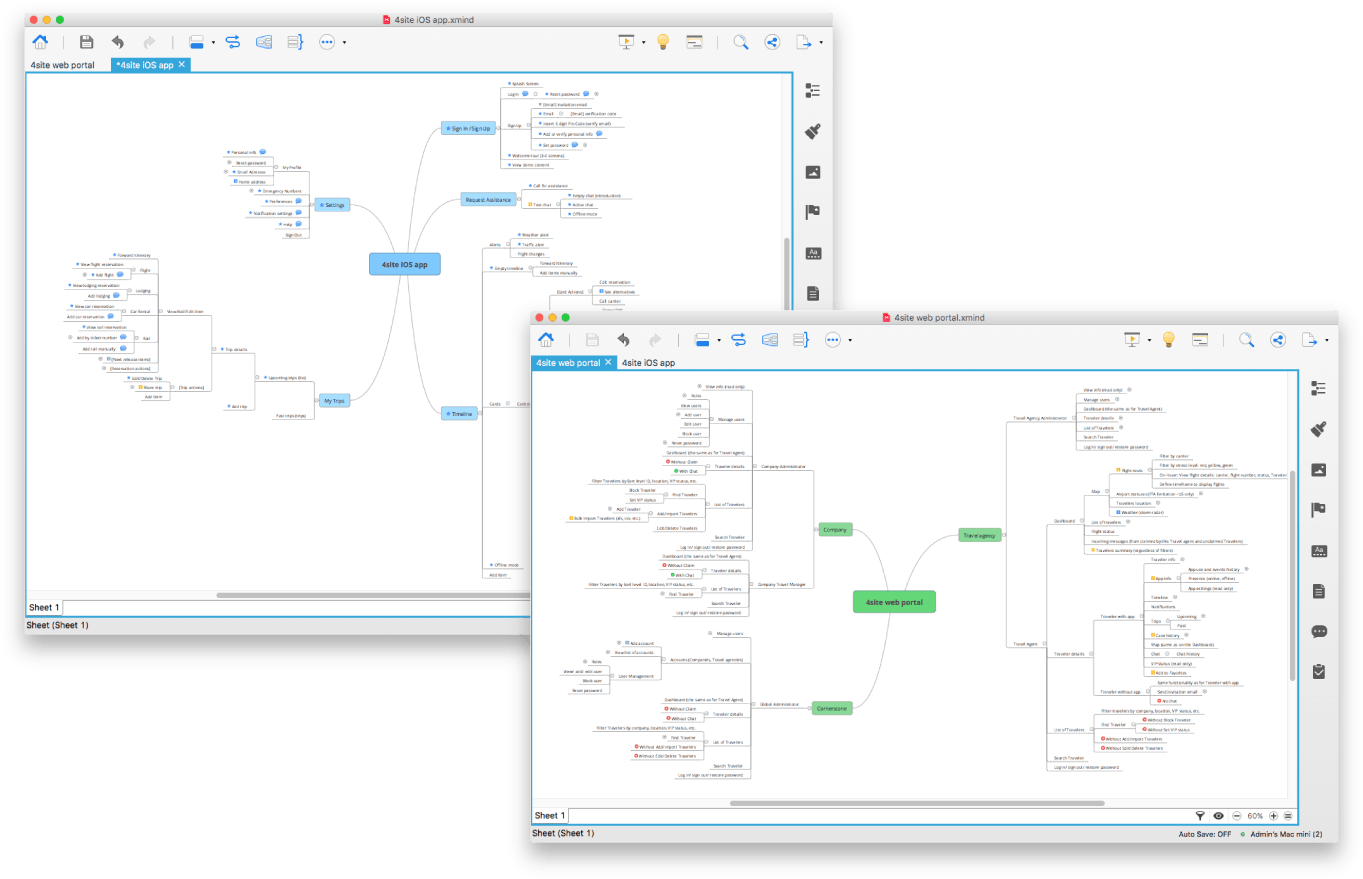Open Outline panel in iOS app window sidebar
The height and width of the screenshot is (879, 1363).
[x=813, y=90]
